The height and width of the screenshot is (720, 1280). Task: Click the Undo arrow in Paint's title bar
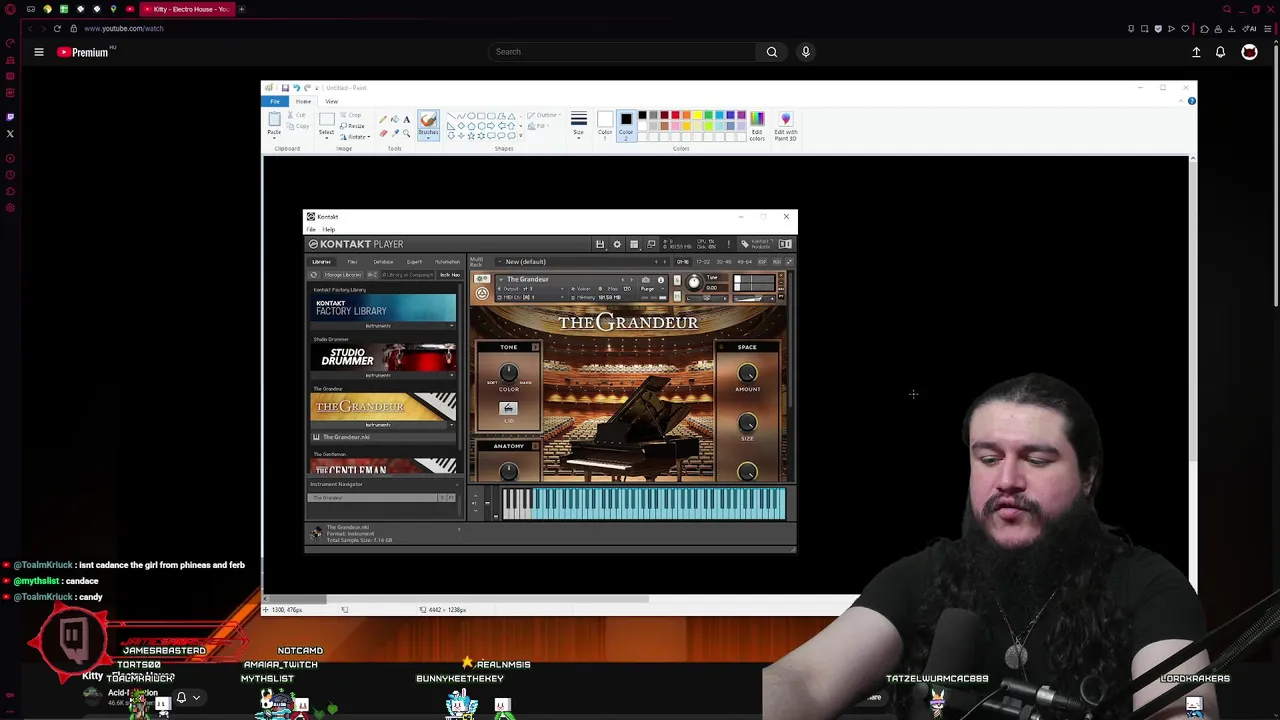[x=296, y=88]
